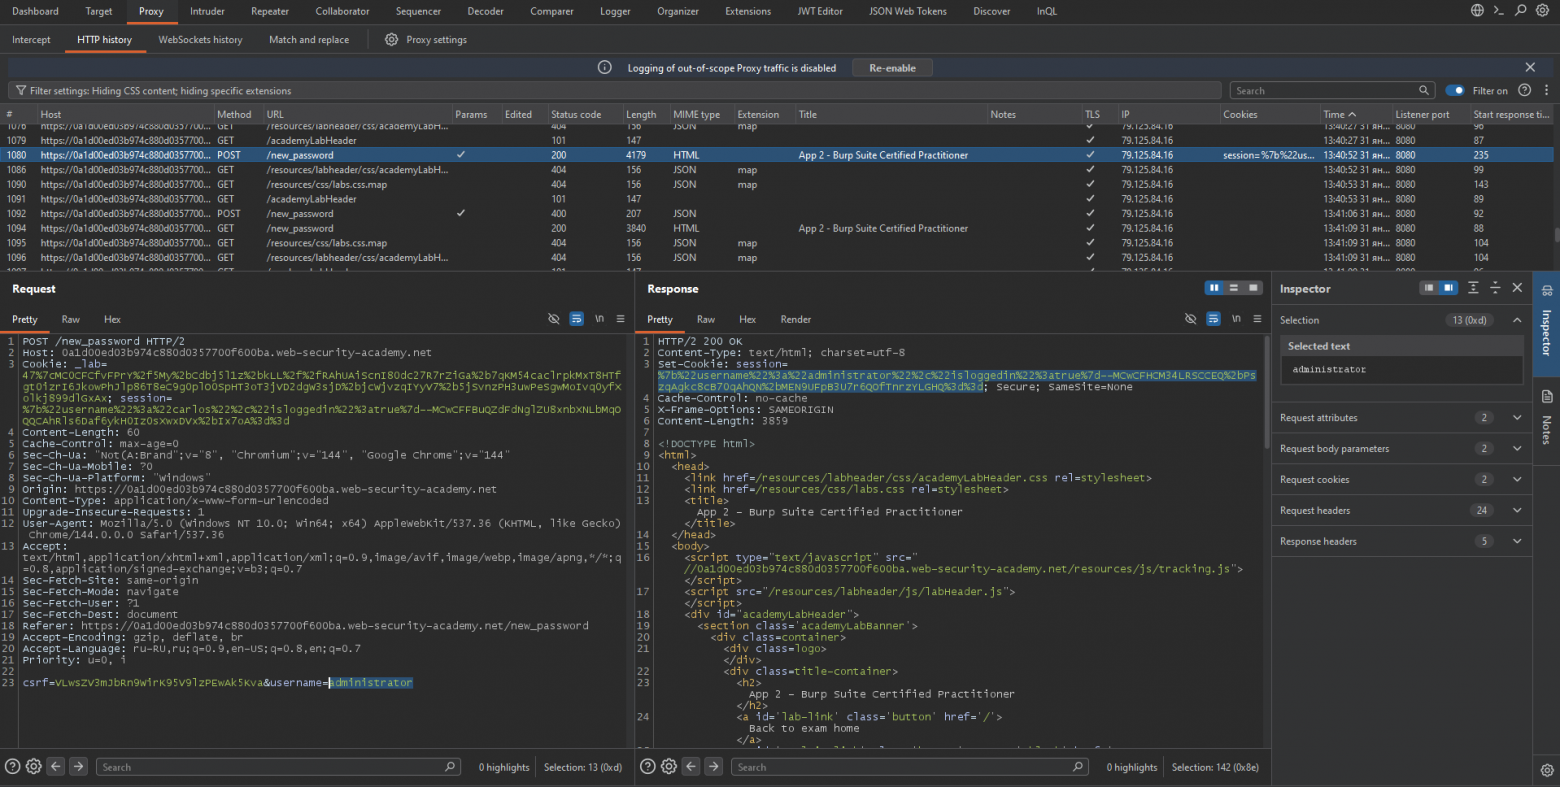
Task: Close the Inspector panel
Action: tap(1517, 288)
